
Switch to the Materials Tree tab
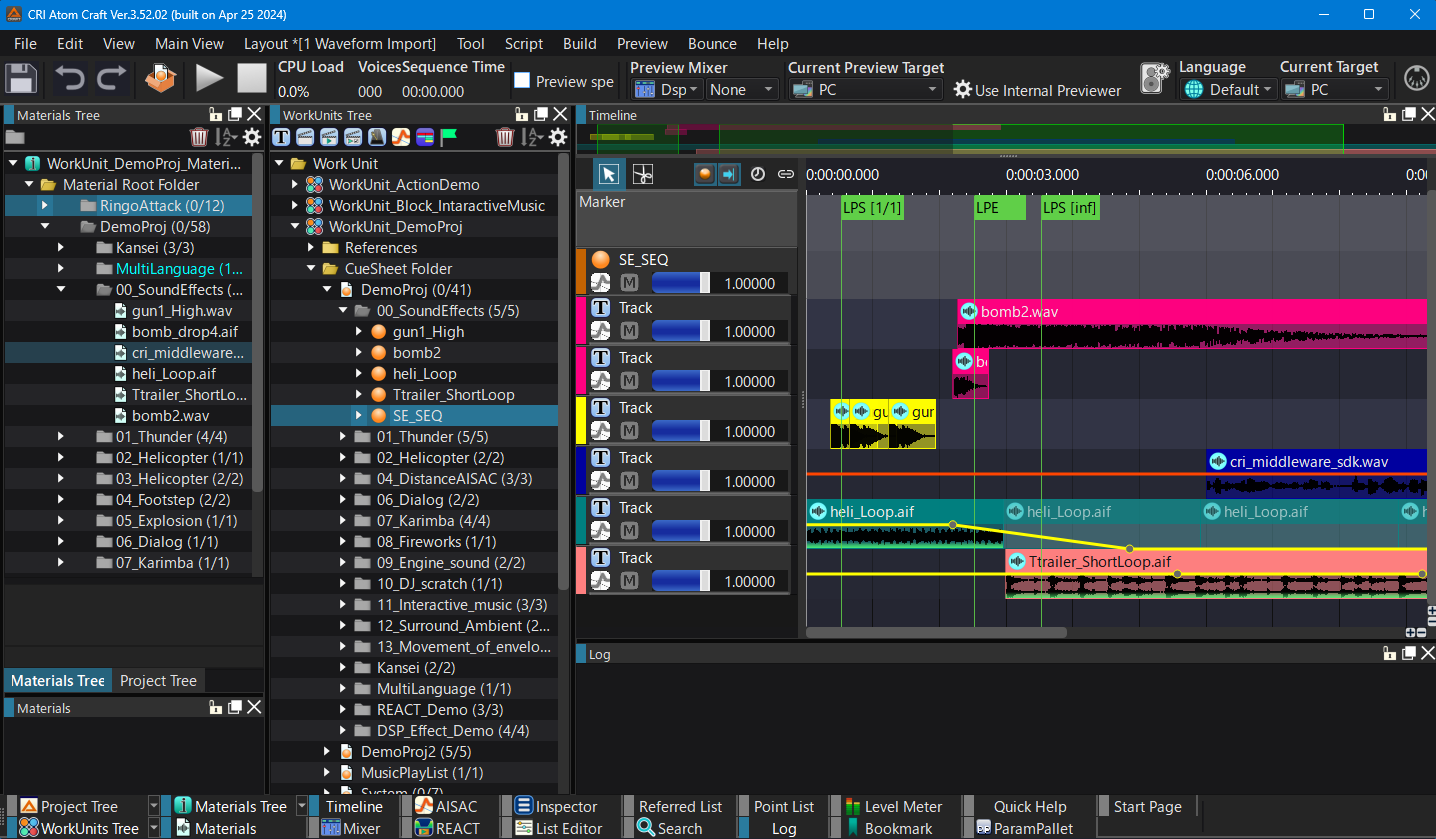(x=57, y=680)
